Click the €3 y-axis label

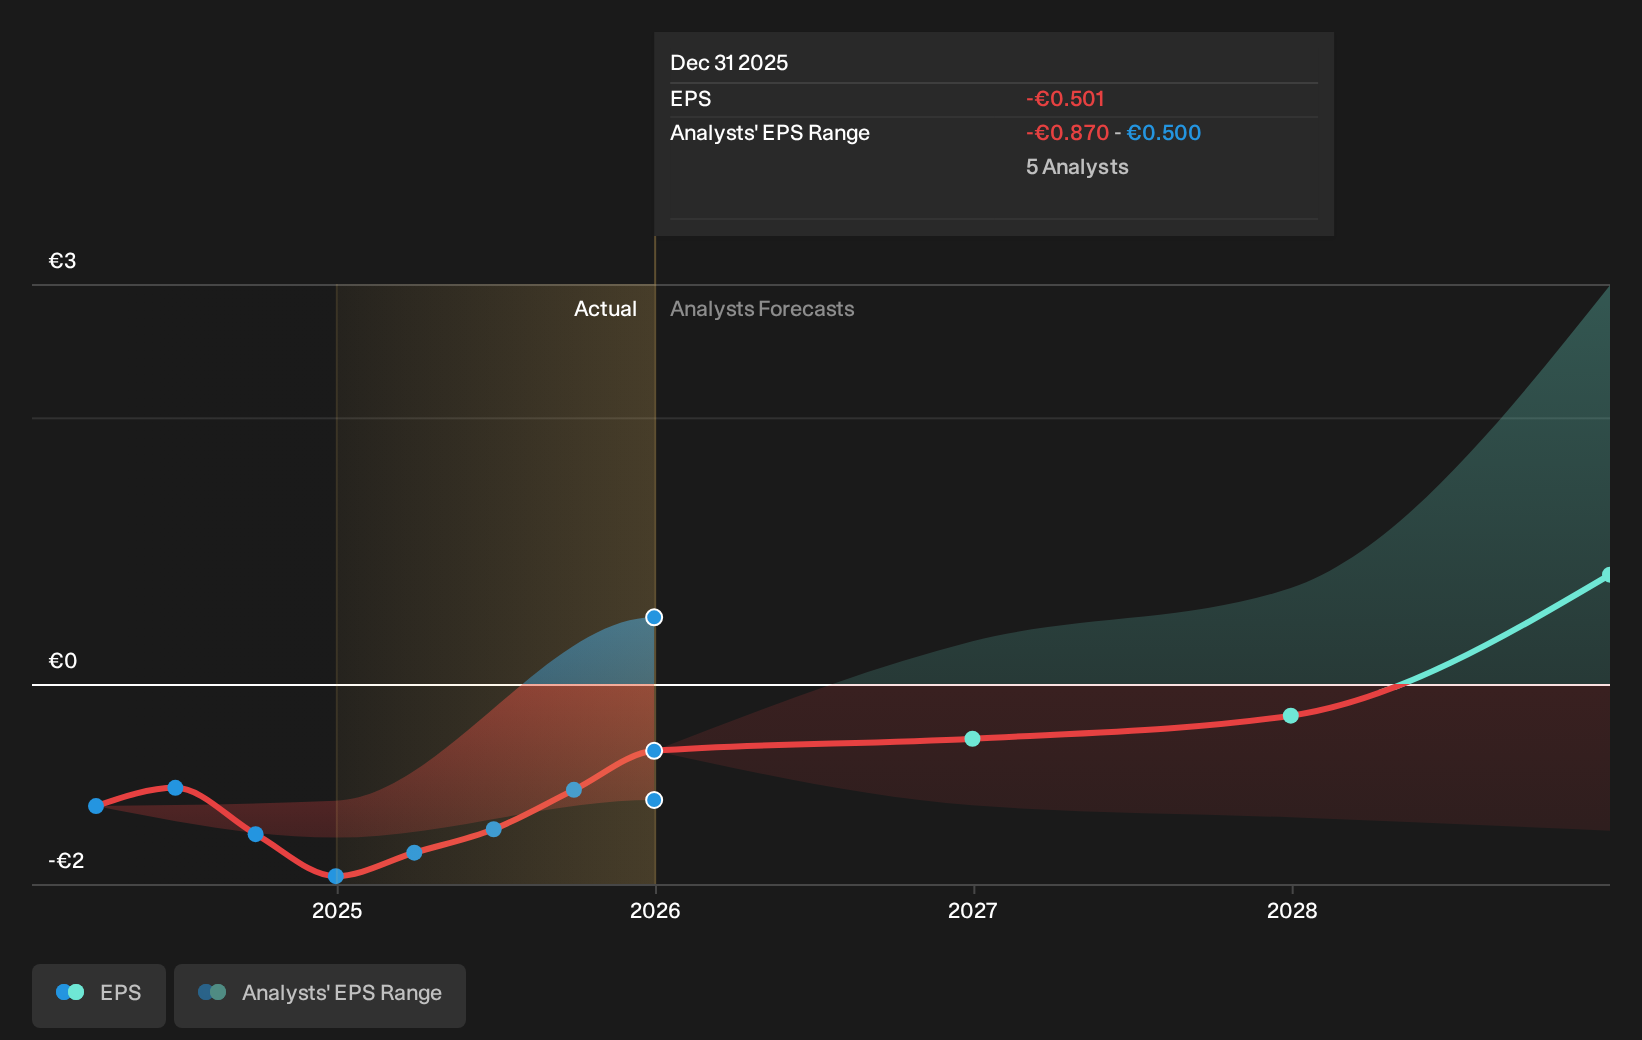pos(63,261)
